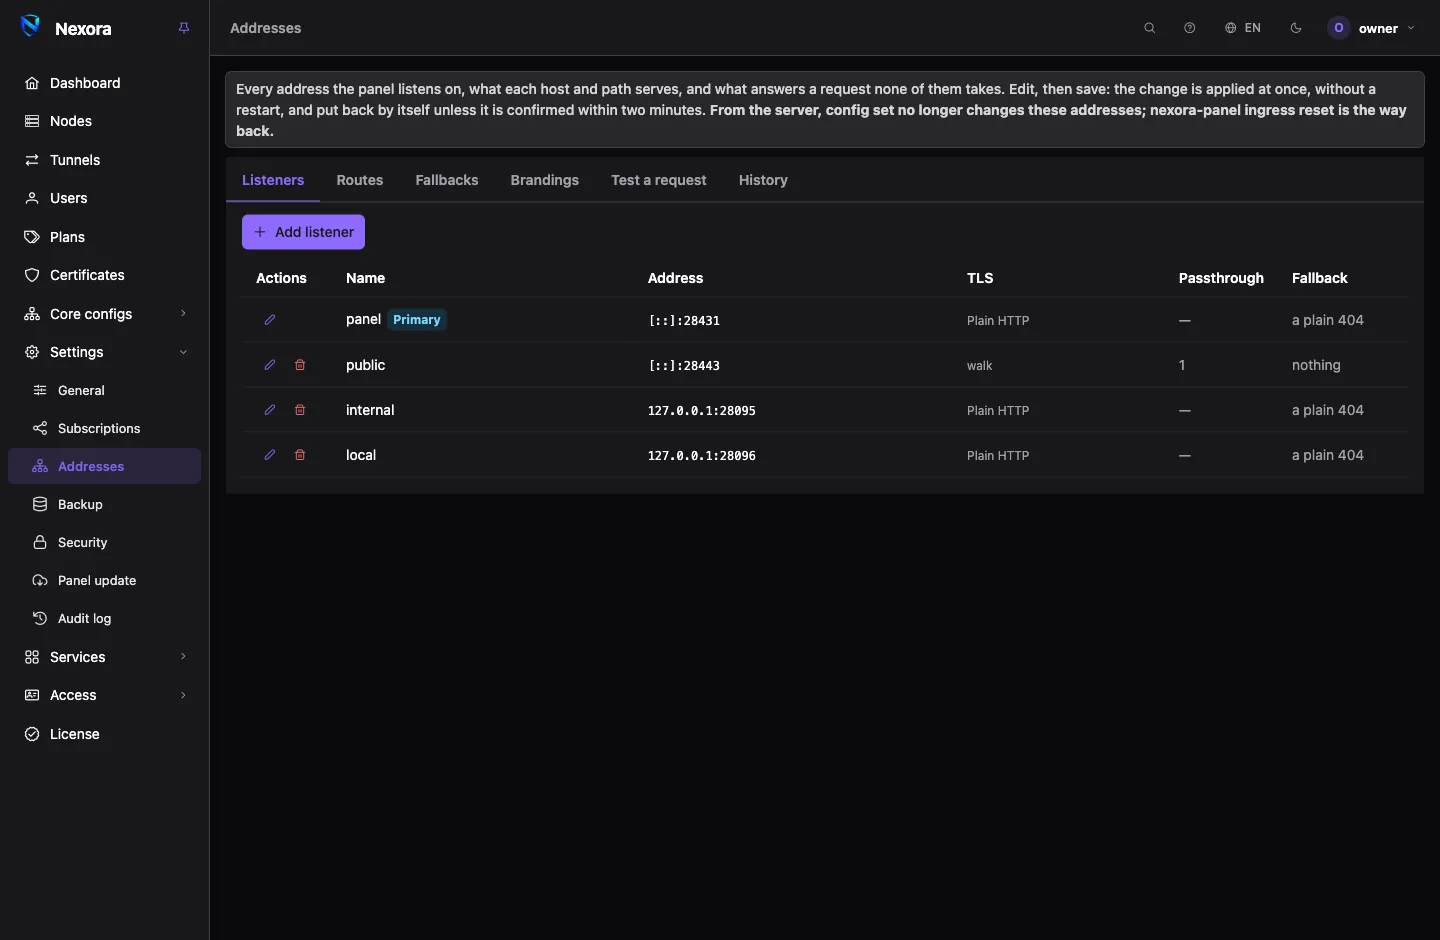Edit the internal listener pencil icon
This screenshot has width=1440, height=940.
pos(270,410)
